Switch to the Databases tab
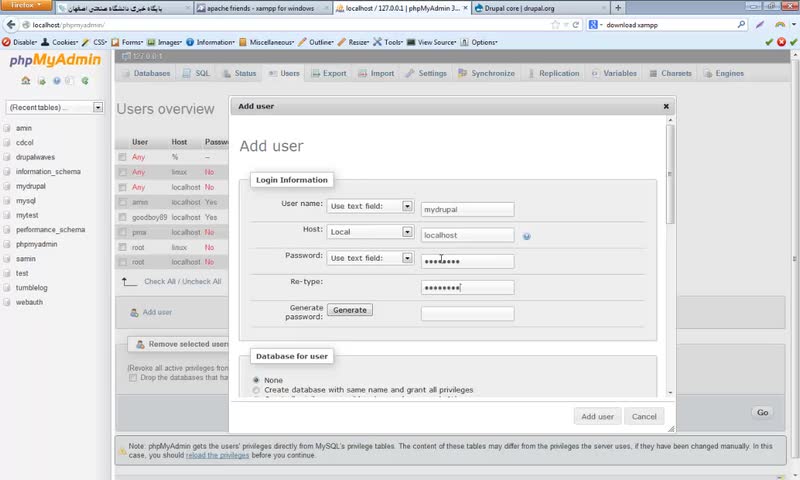 click(x=146, y=73)
